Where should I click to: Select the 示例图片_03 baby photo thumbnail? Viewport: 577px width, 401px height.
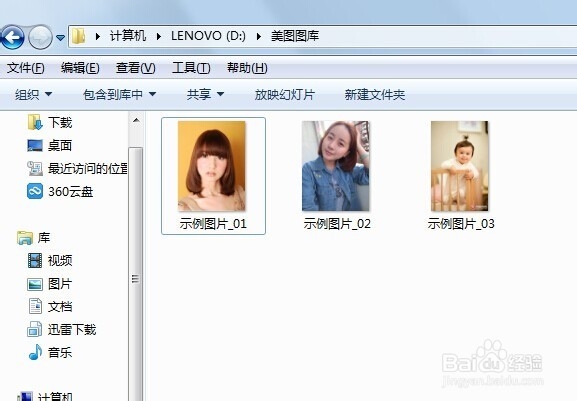coord(460,166)
